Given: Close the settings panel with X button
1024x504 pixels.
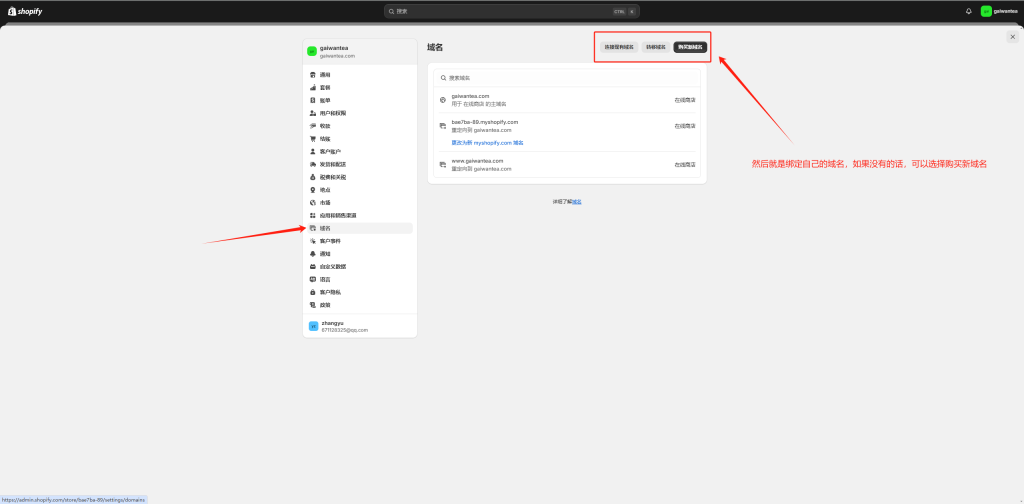Looking at the screenshot, I should (x=1012, y=37).
